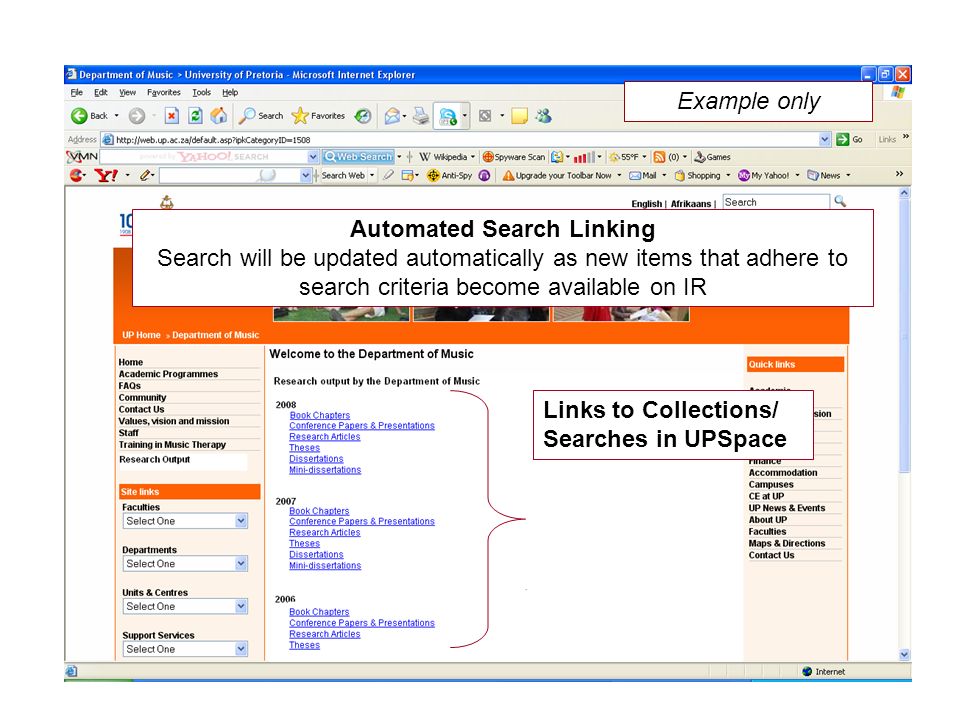Open Maps & Directions quick link
Image resolution: width=960 pixels, height=720 pixels.
coord(787,544)
